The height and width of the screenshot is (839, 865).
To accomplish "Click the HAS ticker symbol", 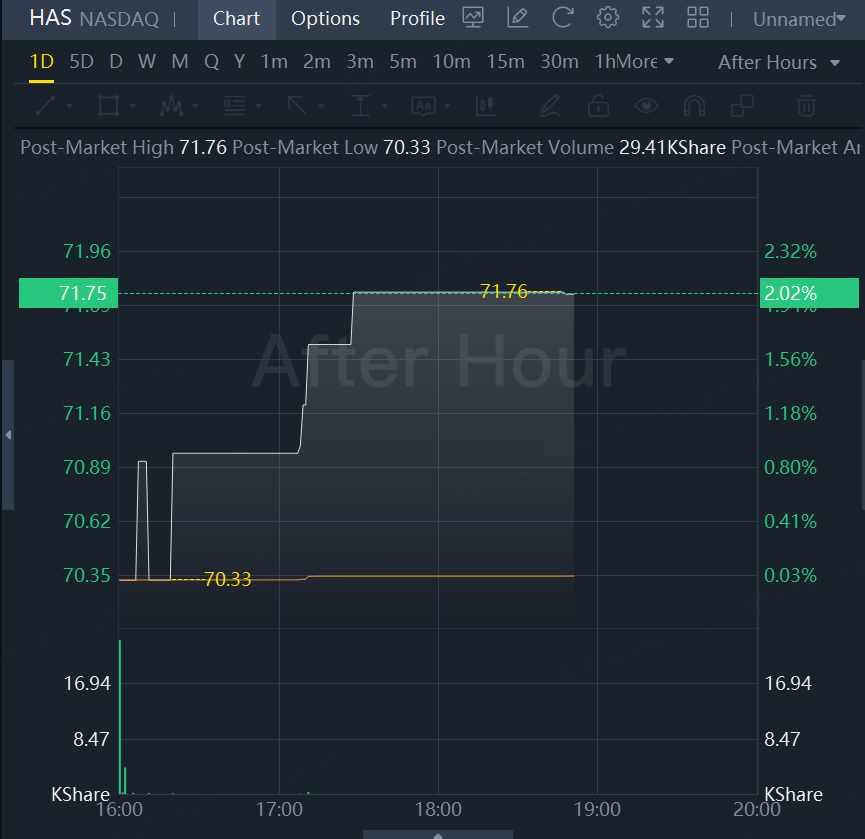I will point(49,19).
